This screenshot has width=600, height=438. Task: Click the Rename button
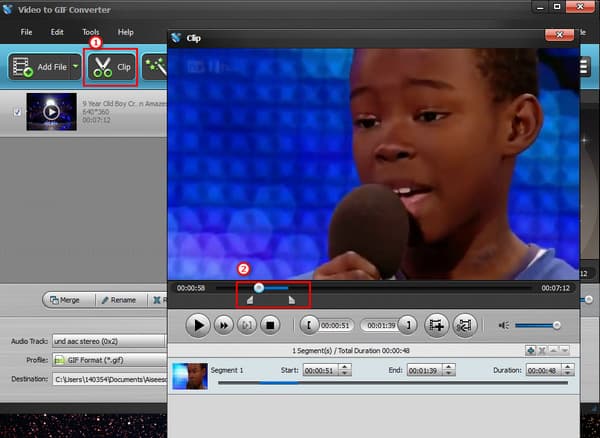click(x=121, y=300)
